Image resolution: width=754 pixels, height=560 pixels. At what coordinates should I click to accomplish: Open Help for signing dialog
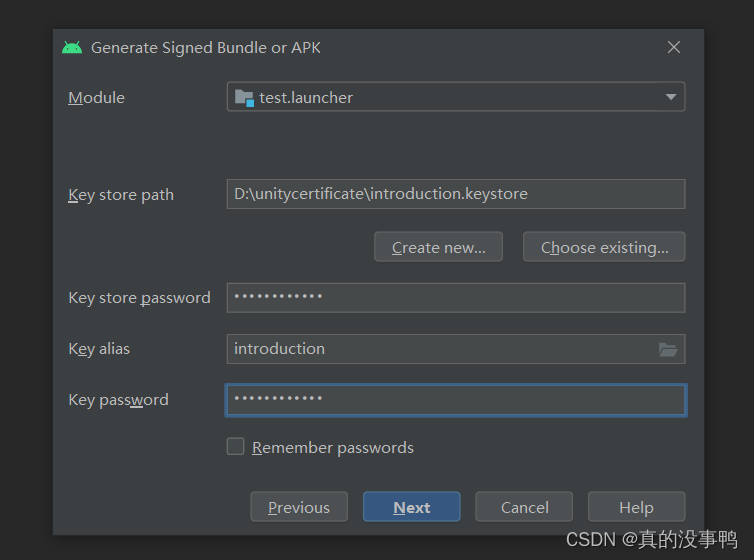click(x=637, y=507)
